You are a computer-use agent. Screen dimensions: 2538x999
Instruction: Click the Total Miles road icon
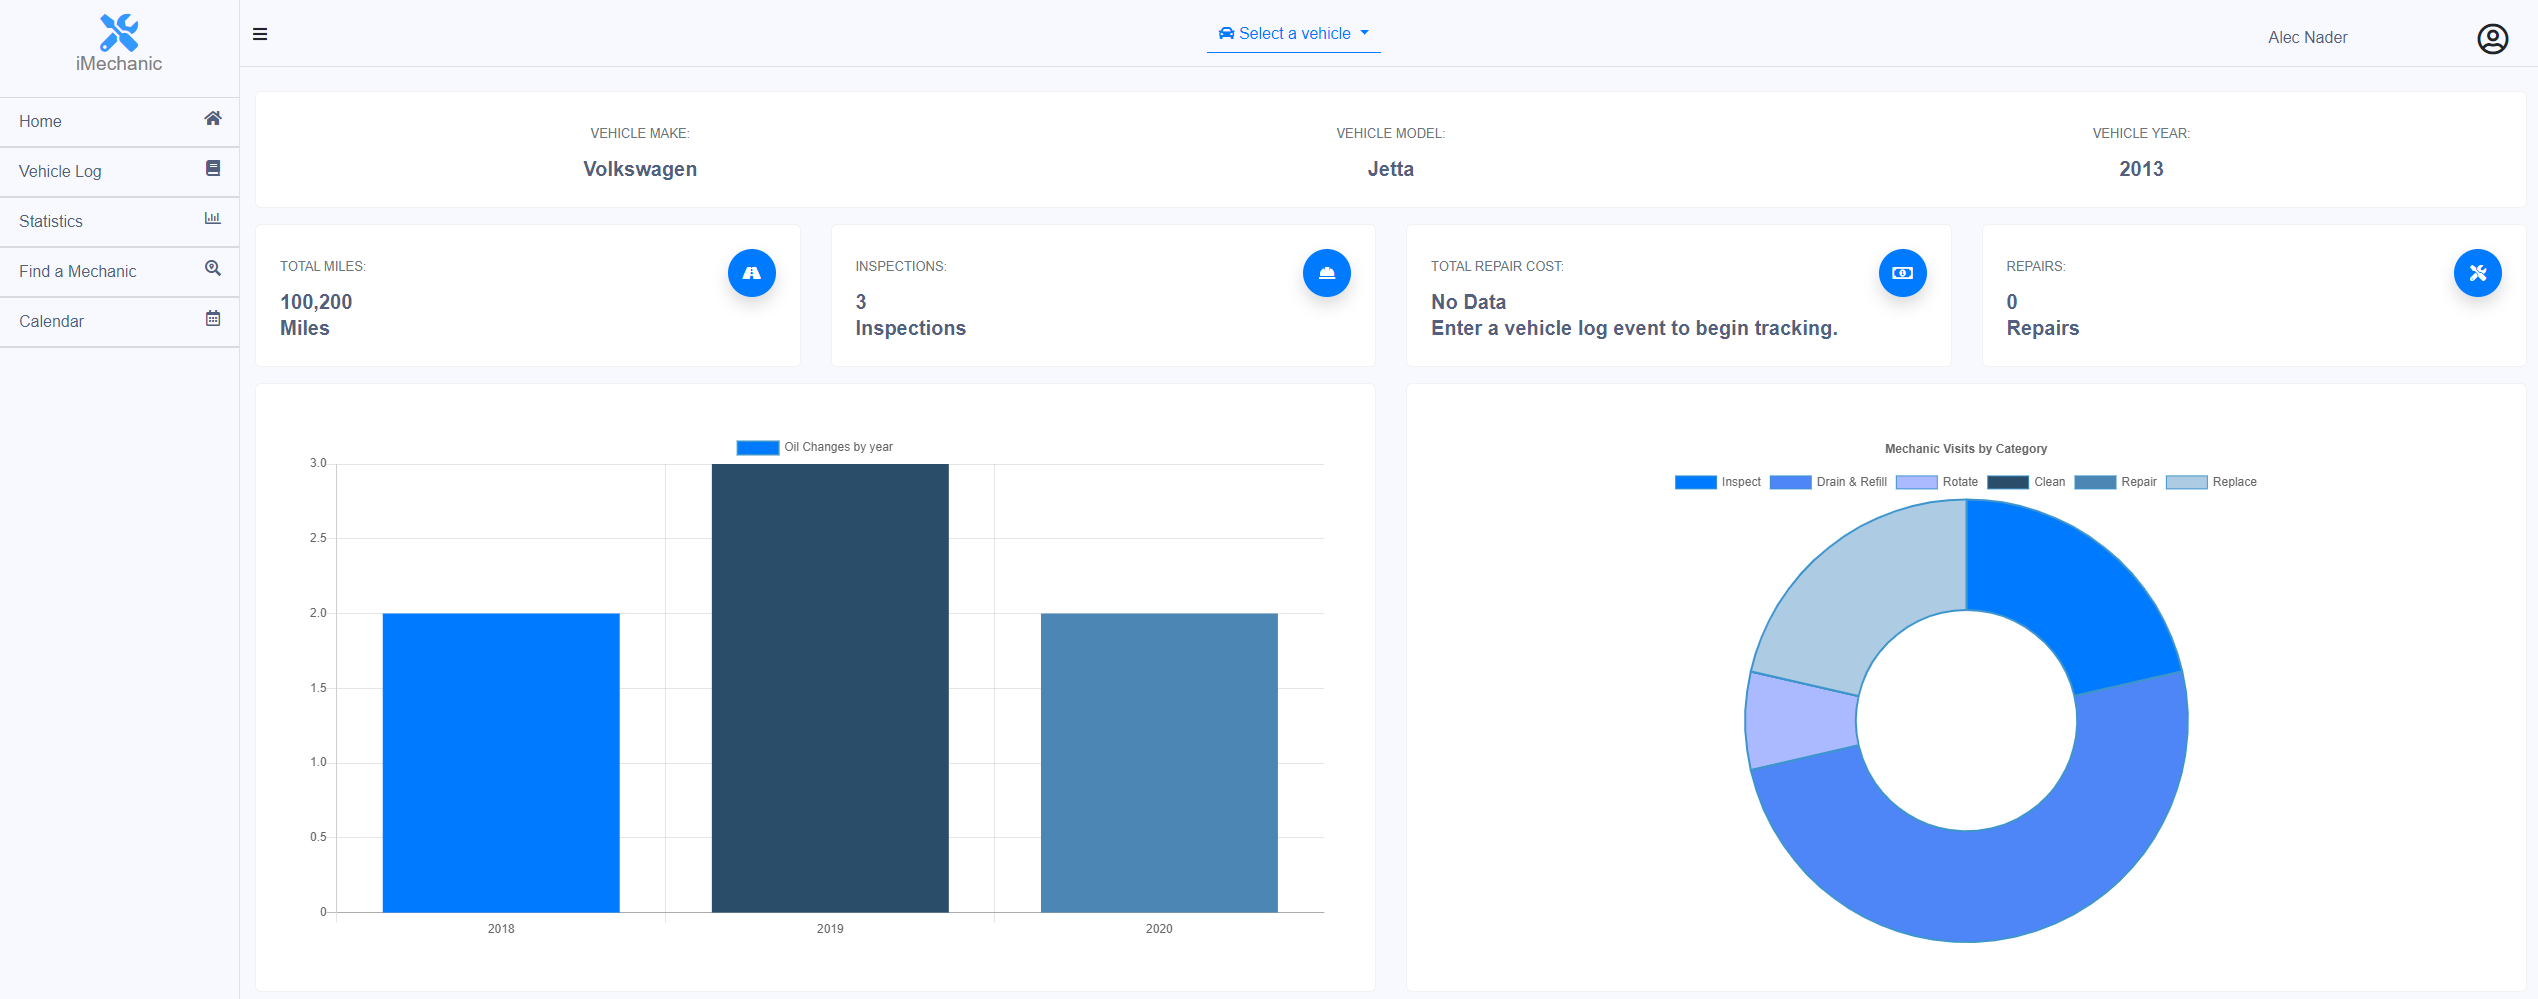coord(752,273)
